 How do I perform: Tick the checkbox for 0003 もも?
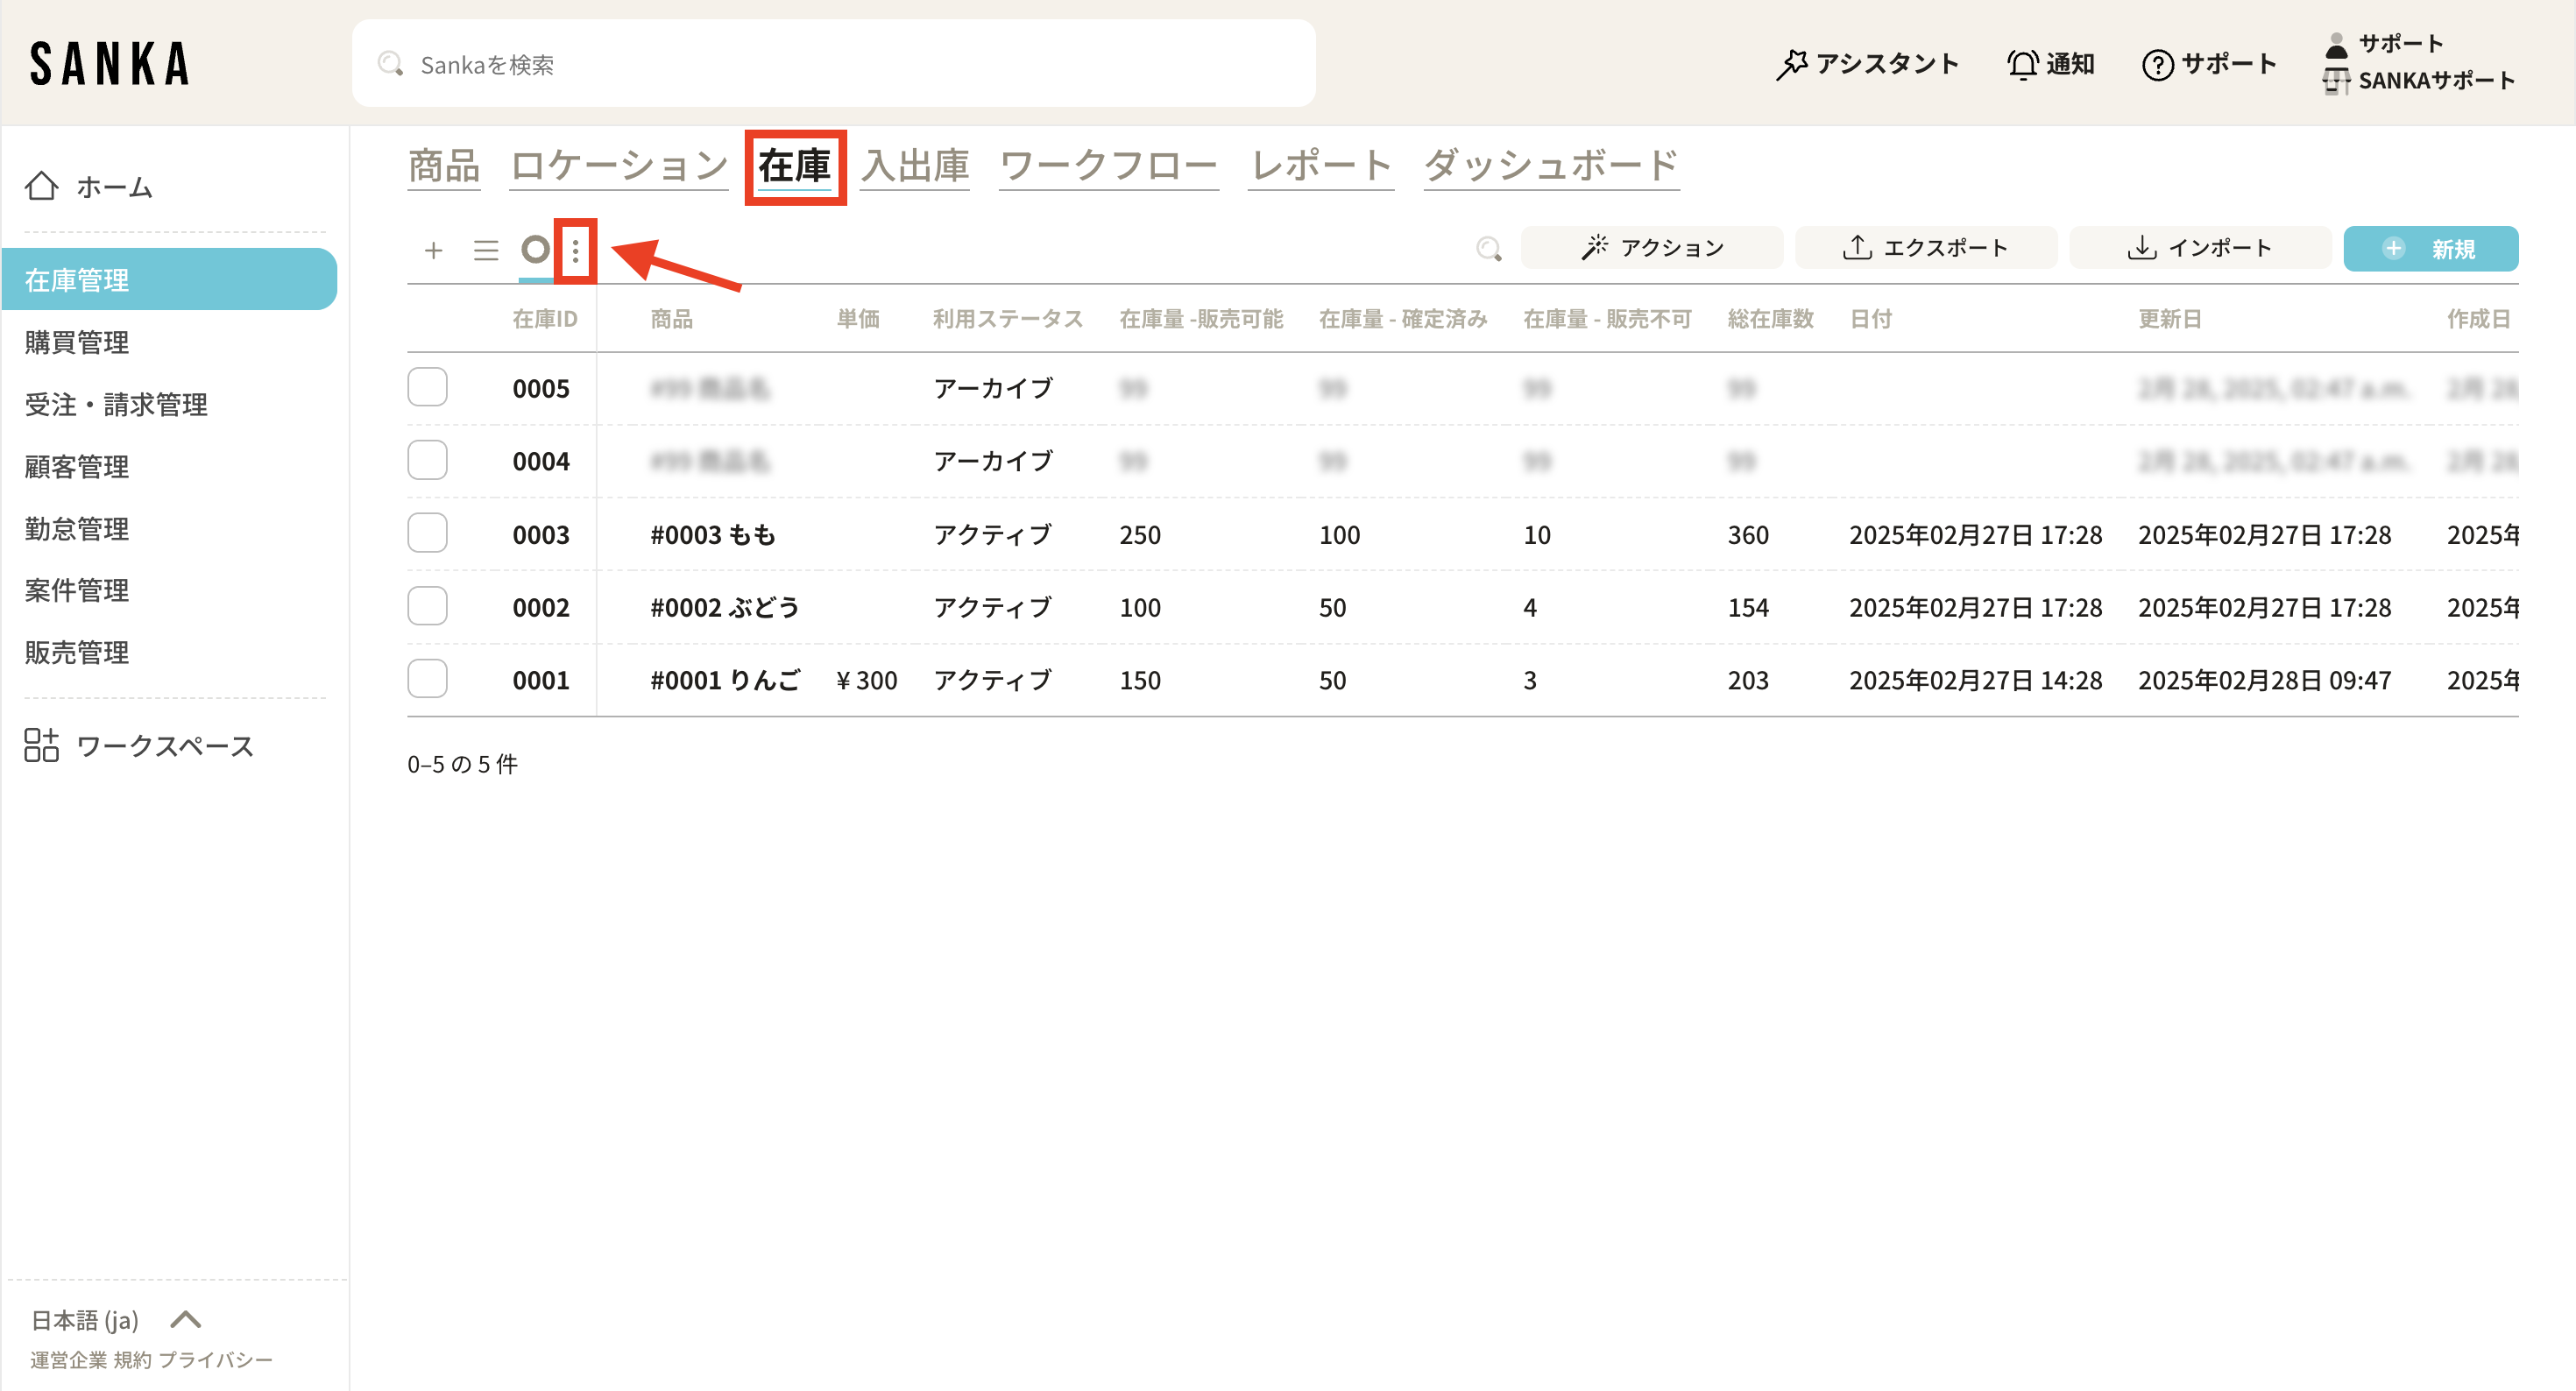click(427, 533)
